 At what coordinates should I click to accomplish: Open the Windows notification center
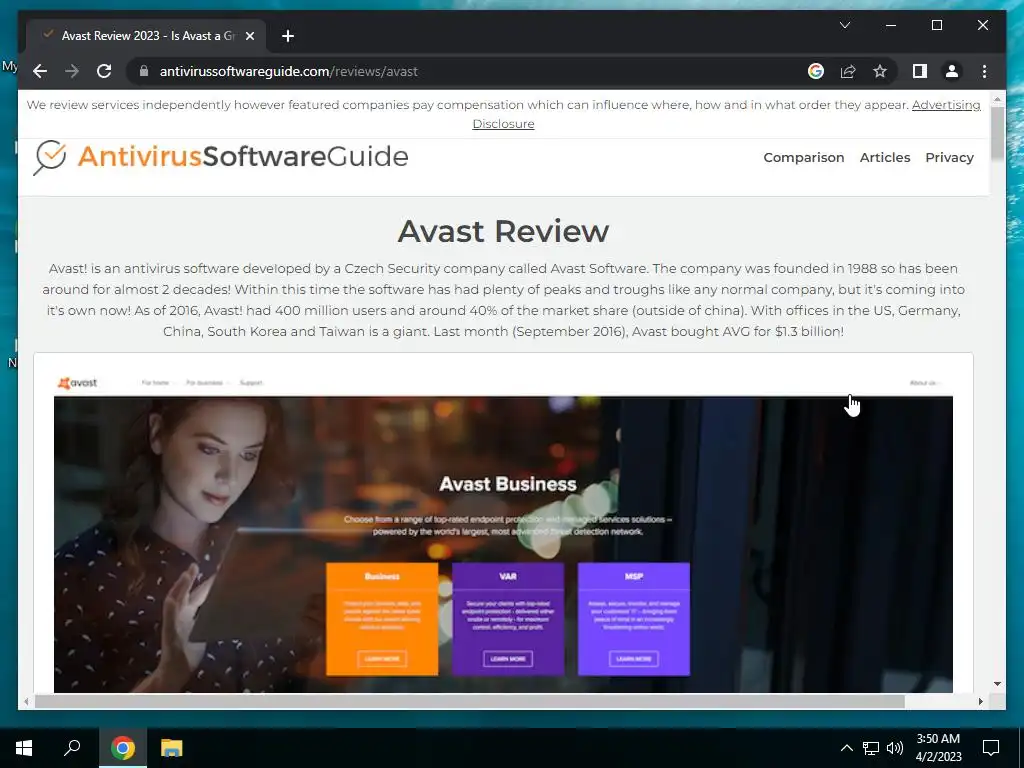pos(991,748)
